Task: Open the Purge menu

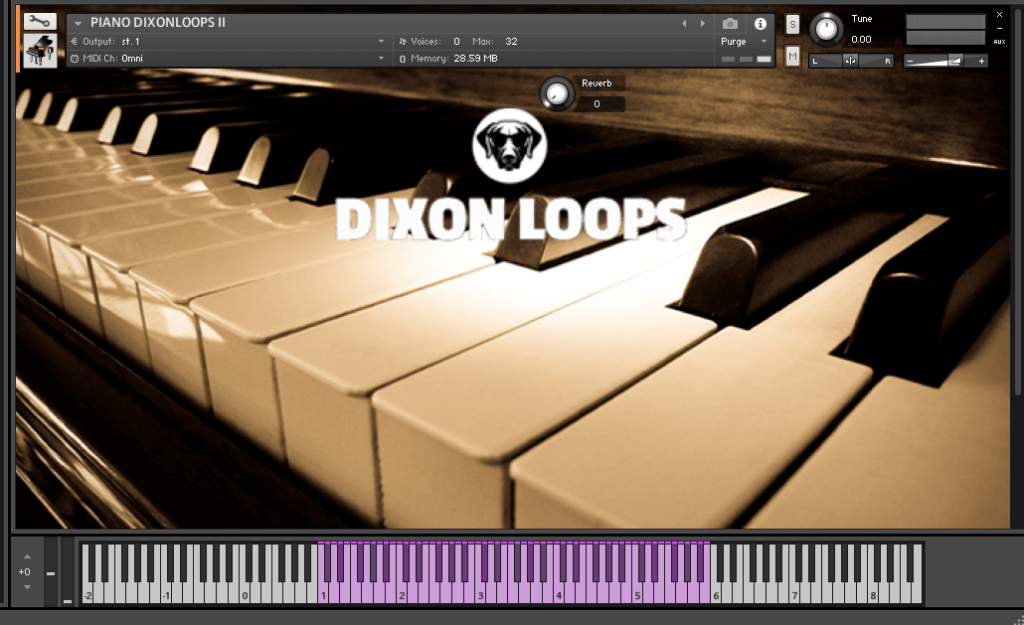Action: point(745,42)
